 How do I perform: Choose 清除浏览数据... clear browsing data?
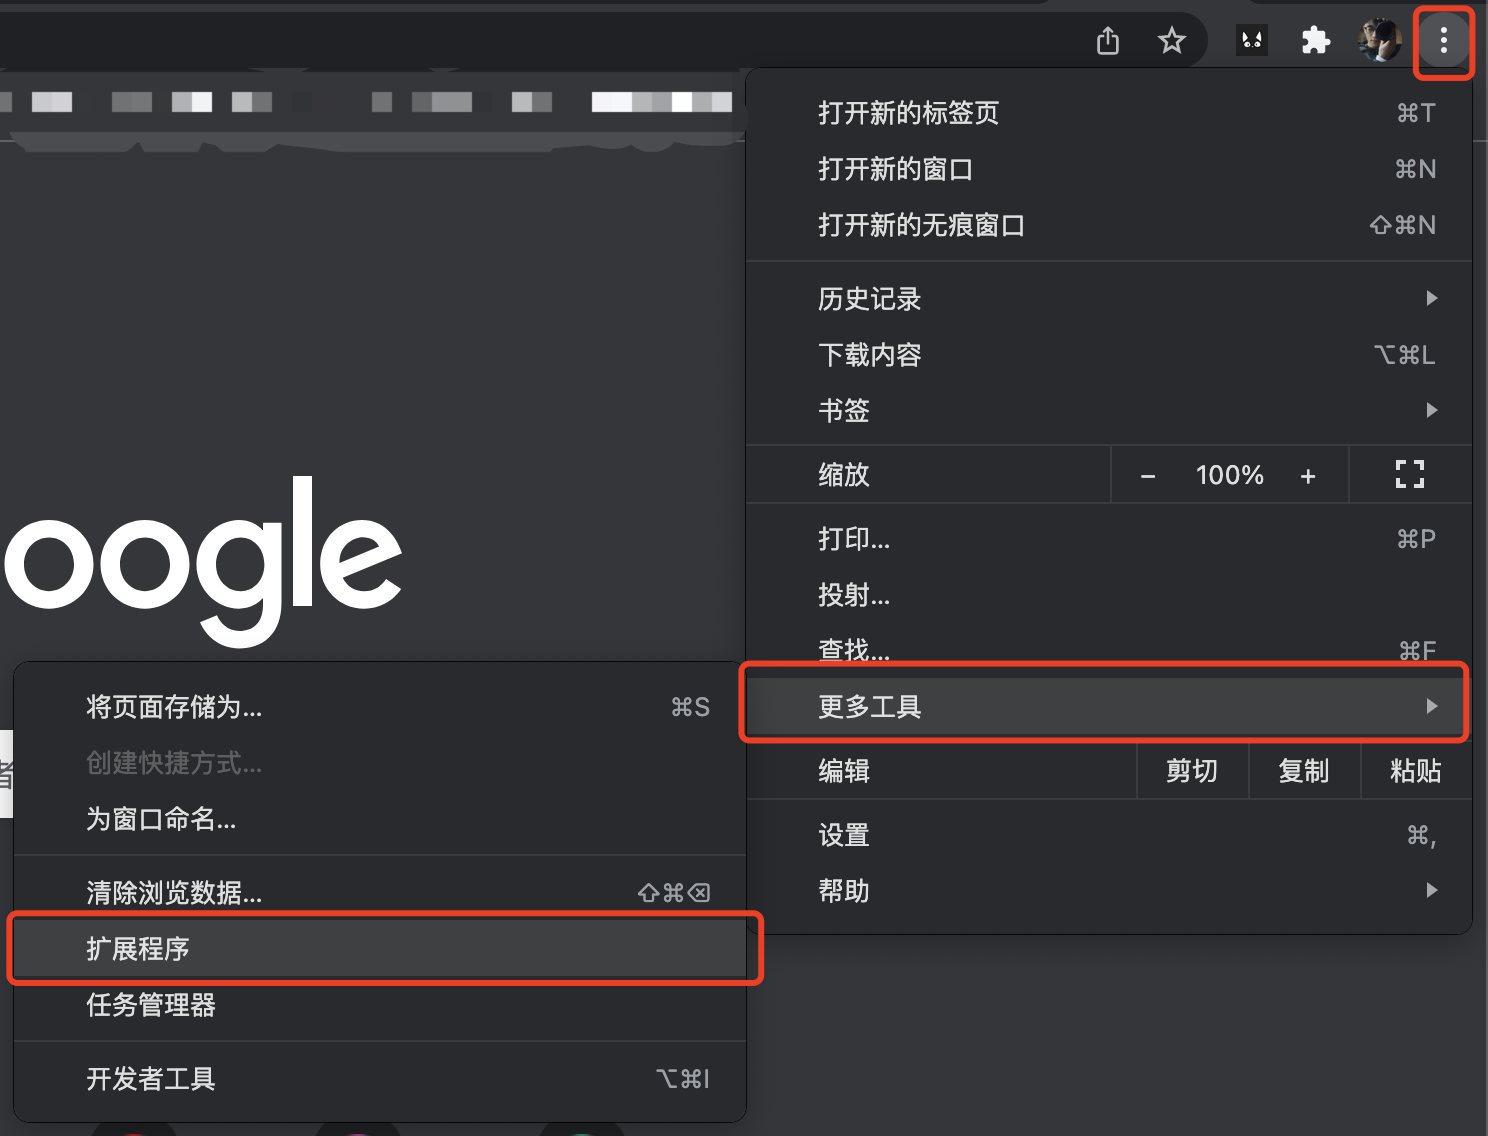click(380, 892)
